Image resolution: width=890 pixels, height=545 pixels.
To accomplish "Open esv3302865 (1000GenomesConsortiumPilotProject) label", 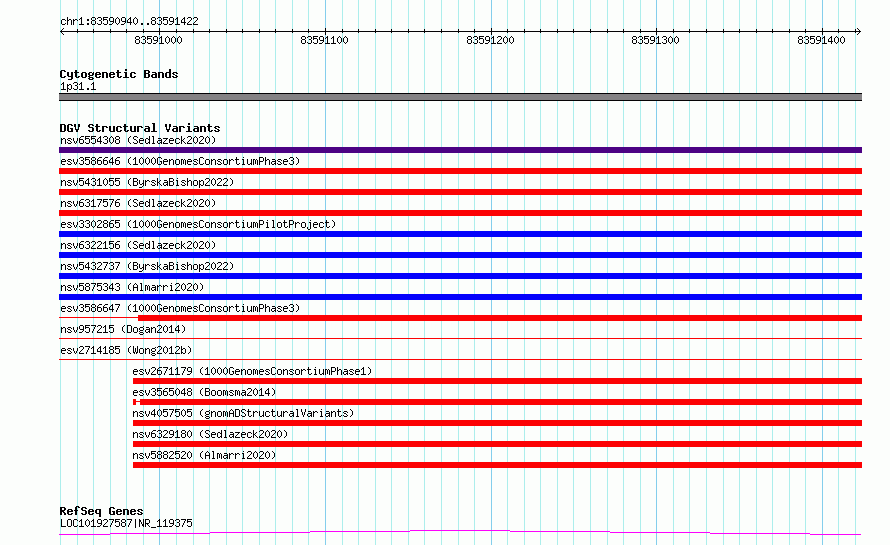I will 198,224.
